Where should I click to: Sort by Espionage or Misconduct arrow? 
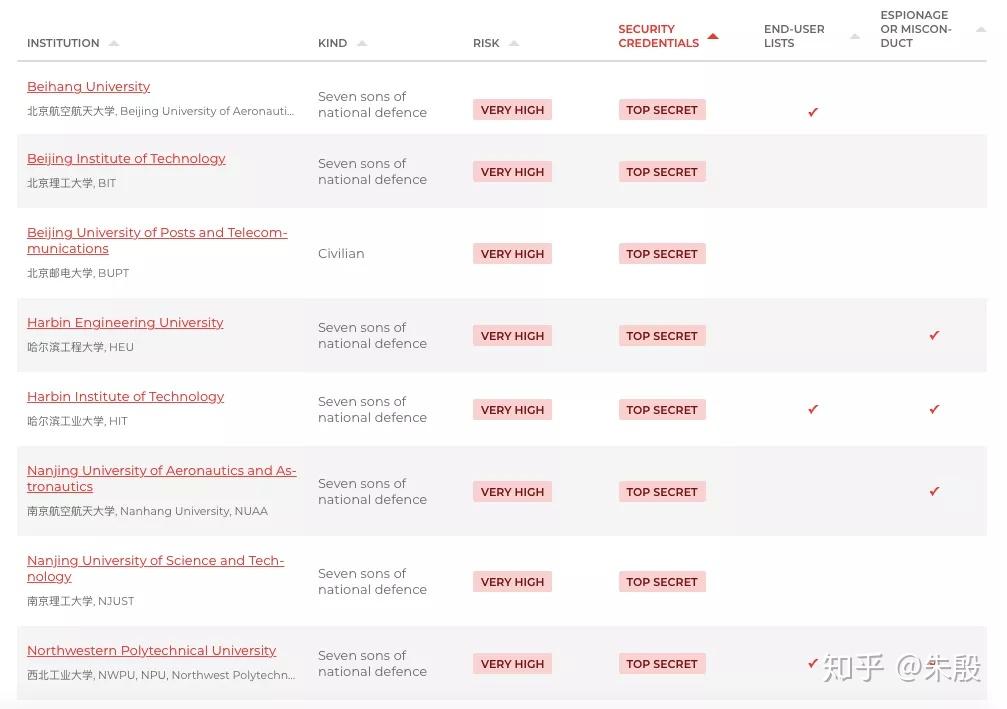[981, 29]
